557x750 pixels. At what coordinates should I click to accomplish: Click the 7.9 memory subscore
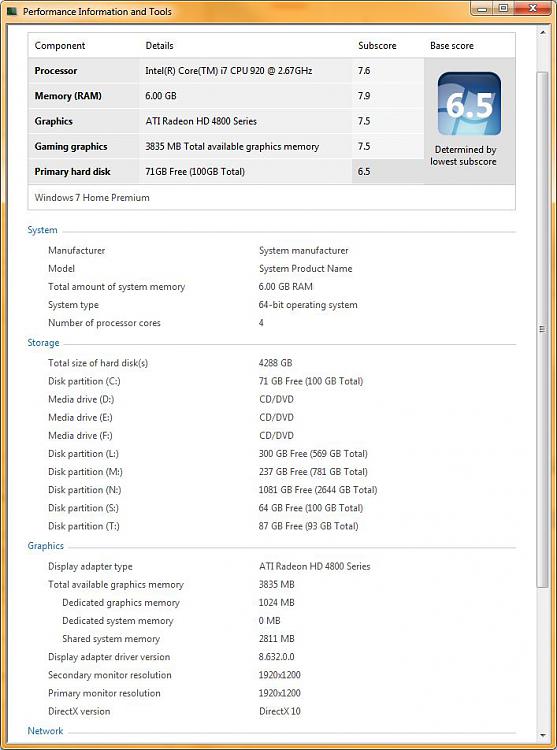coord(364,96)
